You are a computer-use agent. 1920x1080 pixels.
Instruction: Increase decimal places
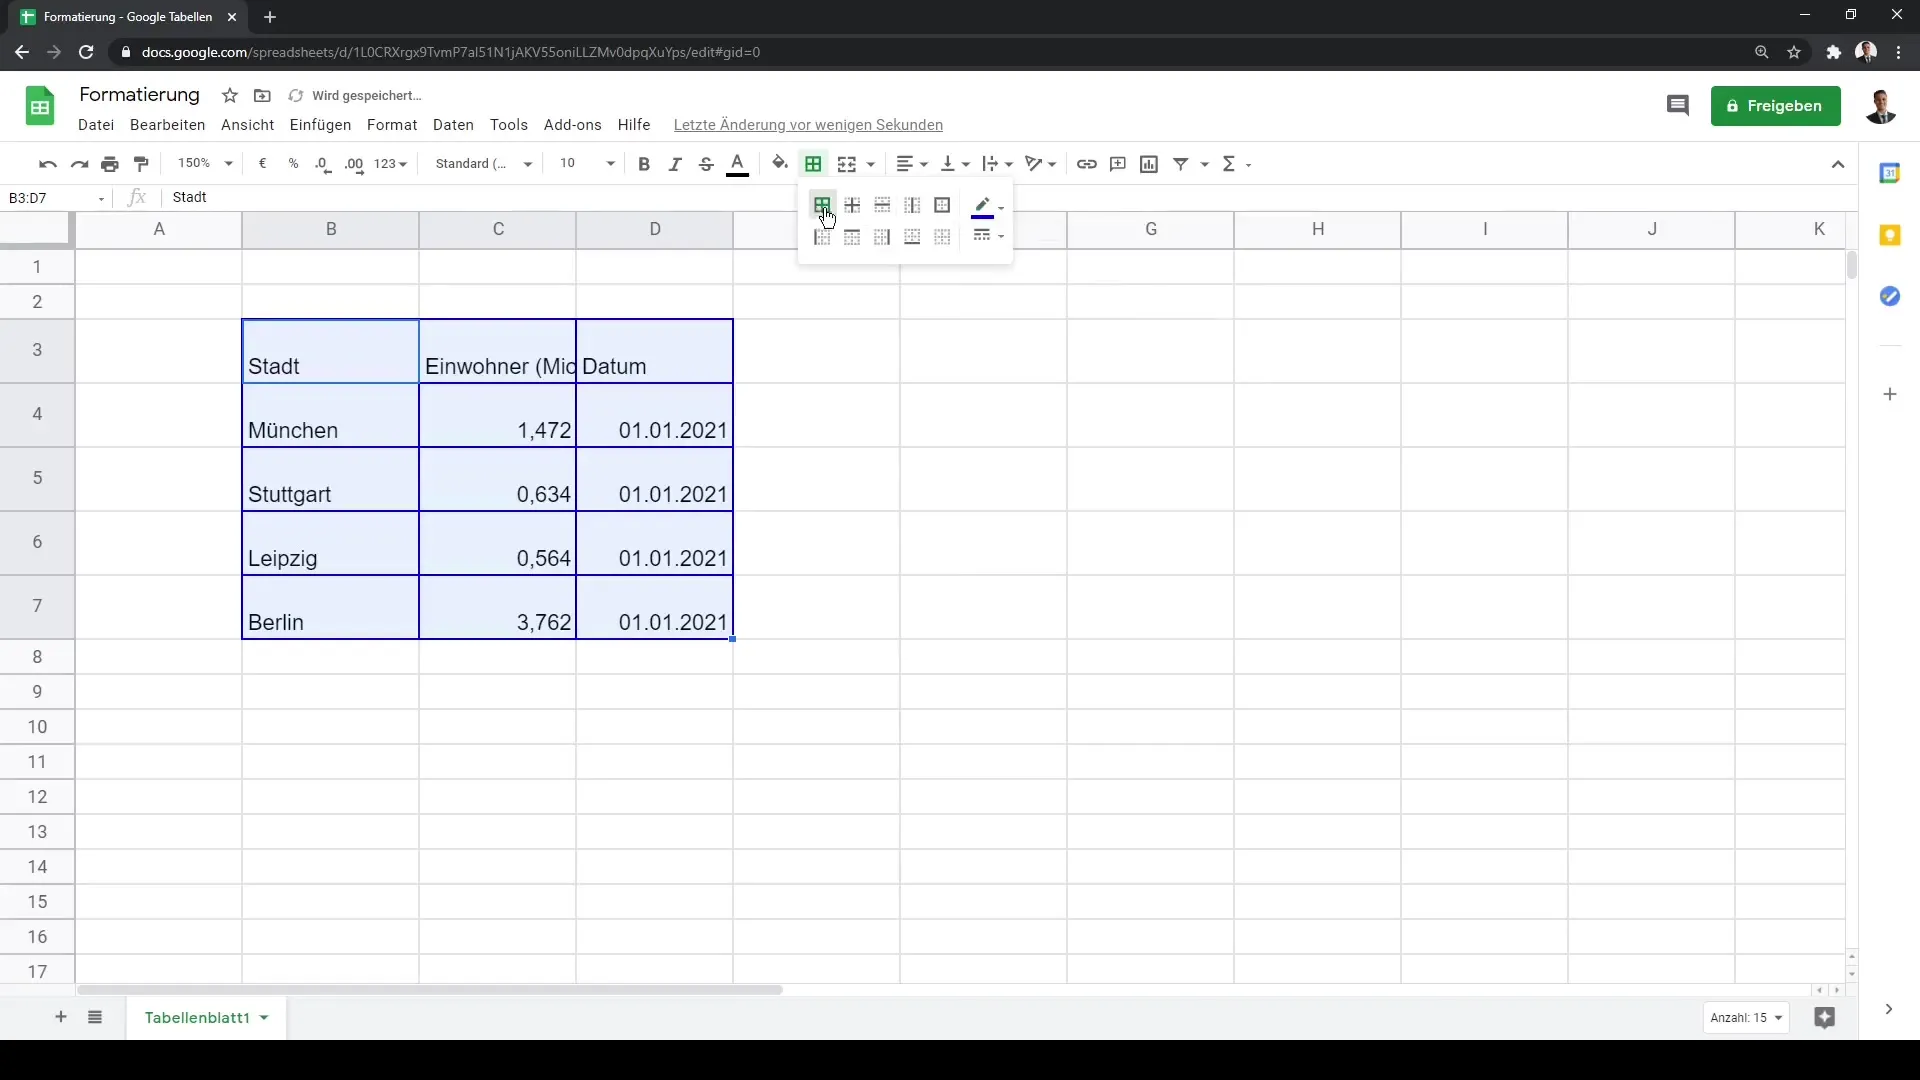354,164
